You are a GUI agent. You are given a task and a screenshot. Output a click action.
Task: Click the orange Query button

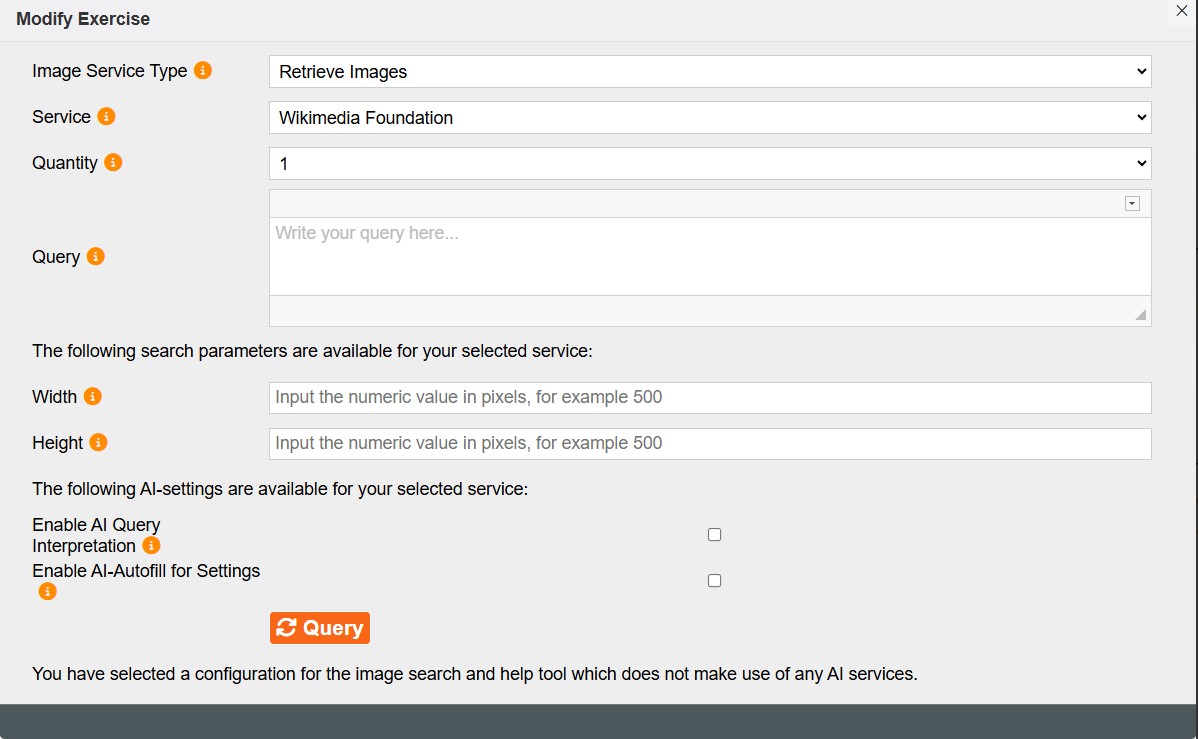319,627
